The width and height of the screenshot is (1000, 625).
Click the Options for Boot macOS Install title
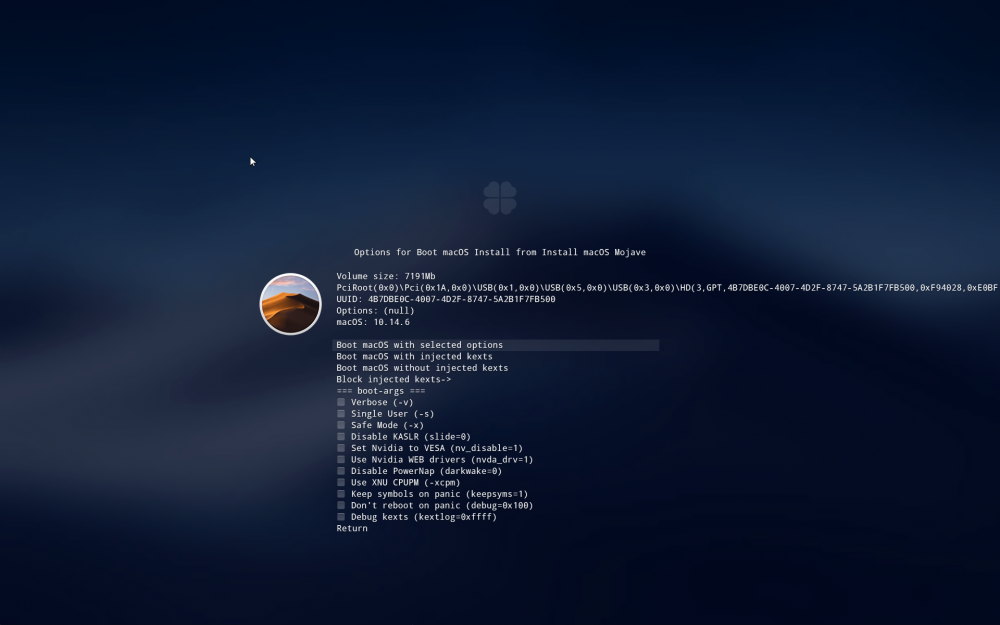(500, 253)
